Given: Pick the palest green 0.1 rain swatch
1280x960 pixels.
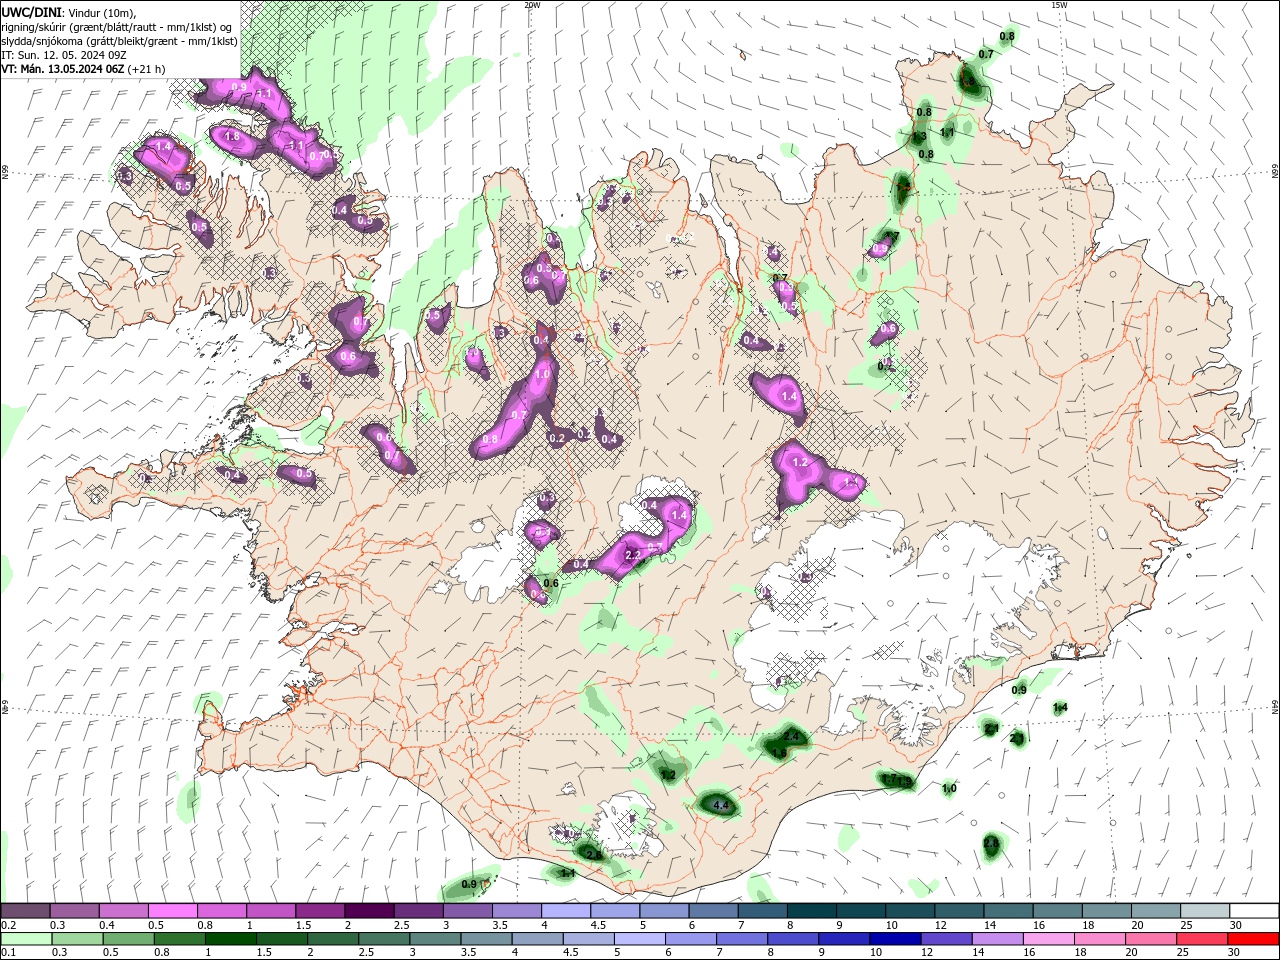Looking at the screenshot, I should (26, 939).
